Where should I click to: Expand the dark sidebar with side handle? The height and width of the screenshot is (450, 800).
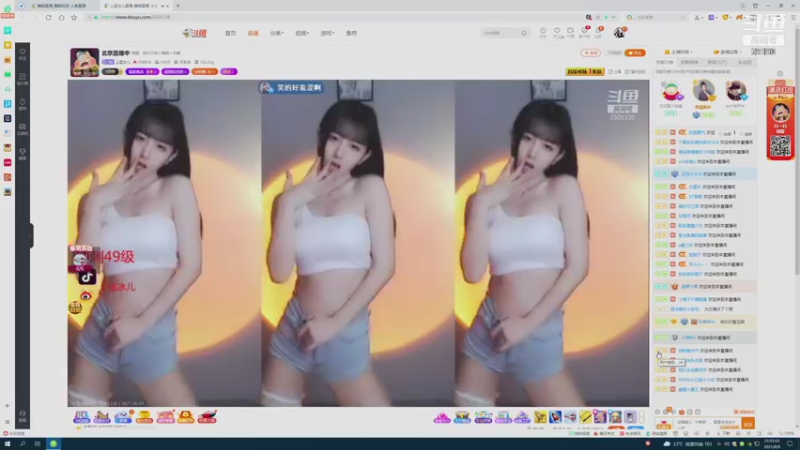[x=31, y=236]
